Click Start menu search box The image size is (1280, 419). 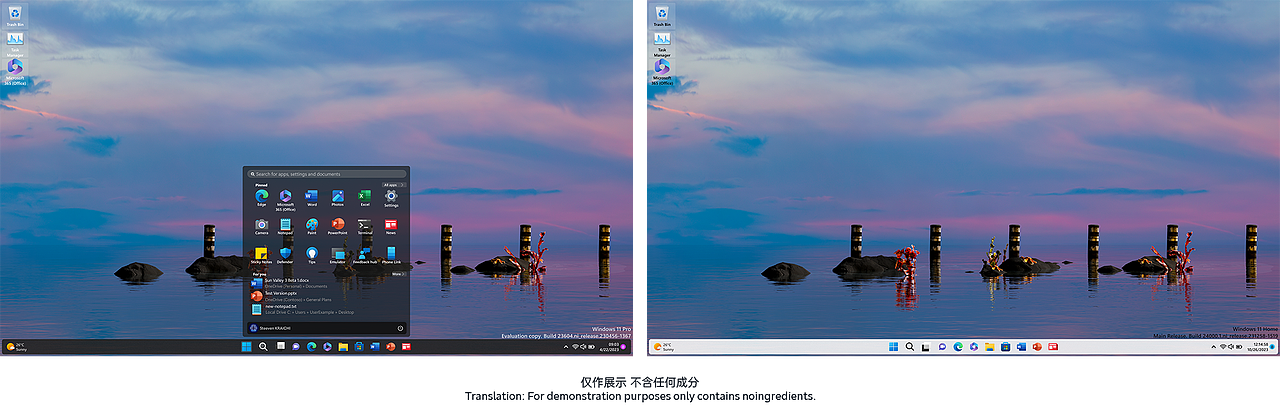click(x=326, y=173)
